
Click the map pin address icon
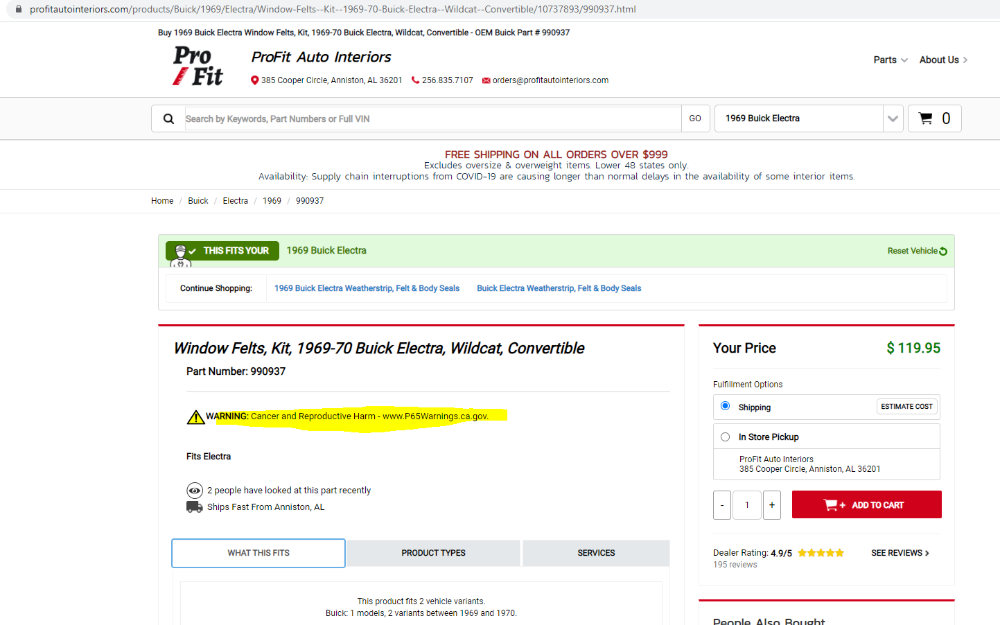point(254,80)
